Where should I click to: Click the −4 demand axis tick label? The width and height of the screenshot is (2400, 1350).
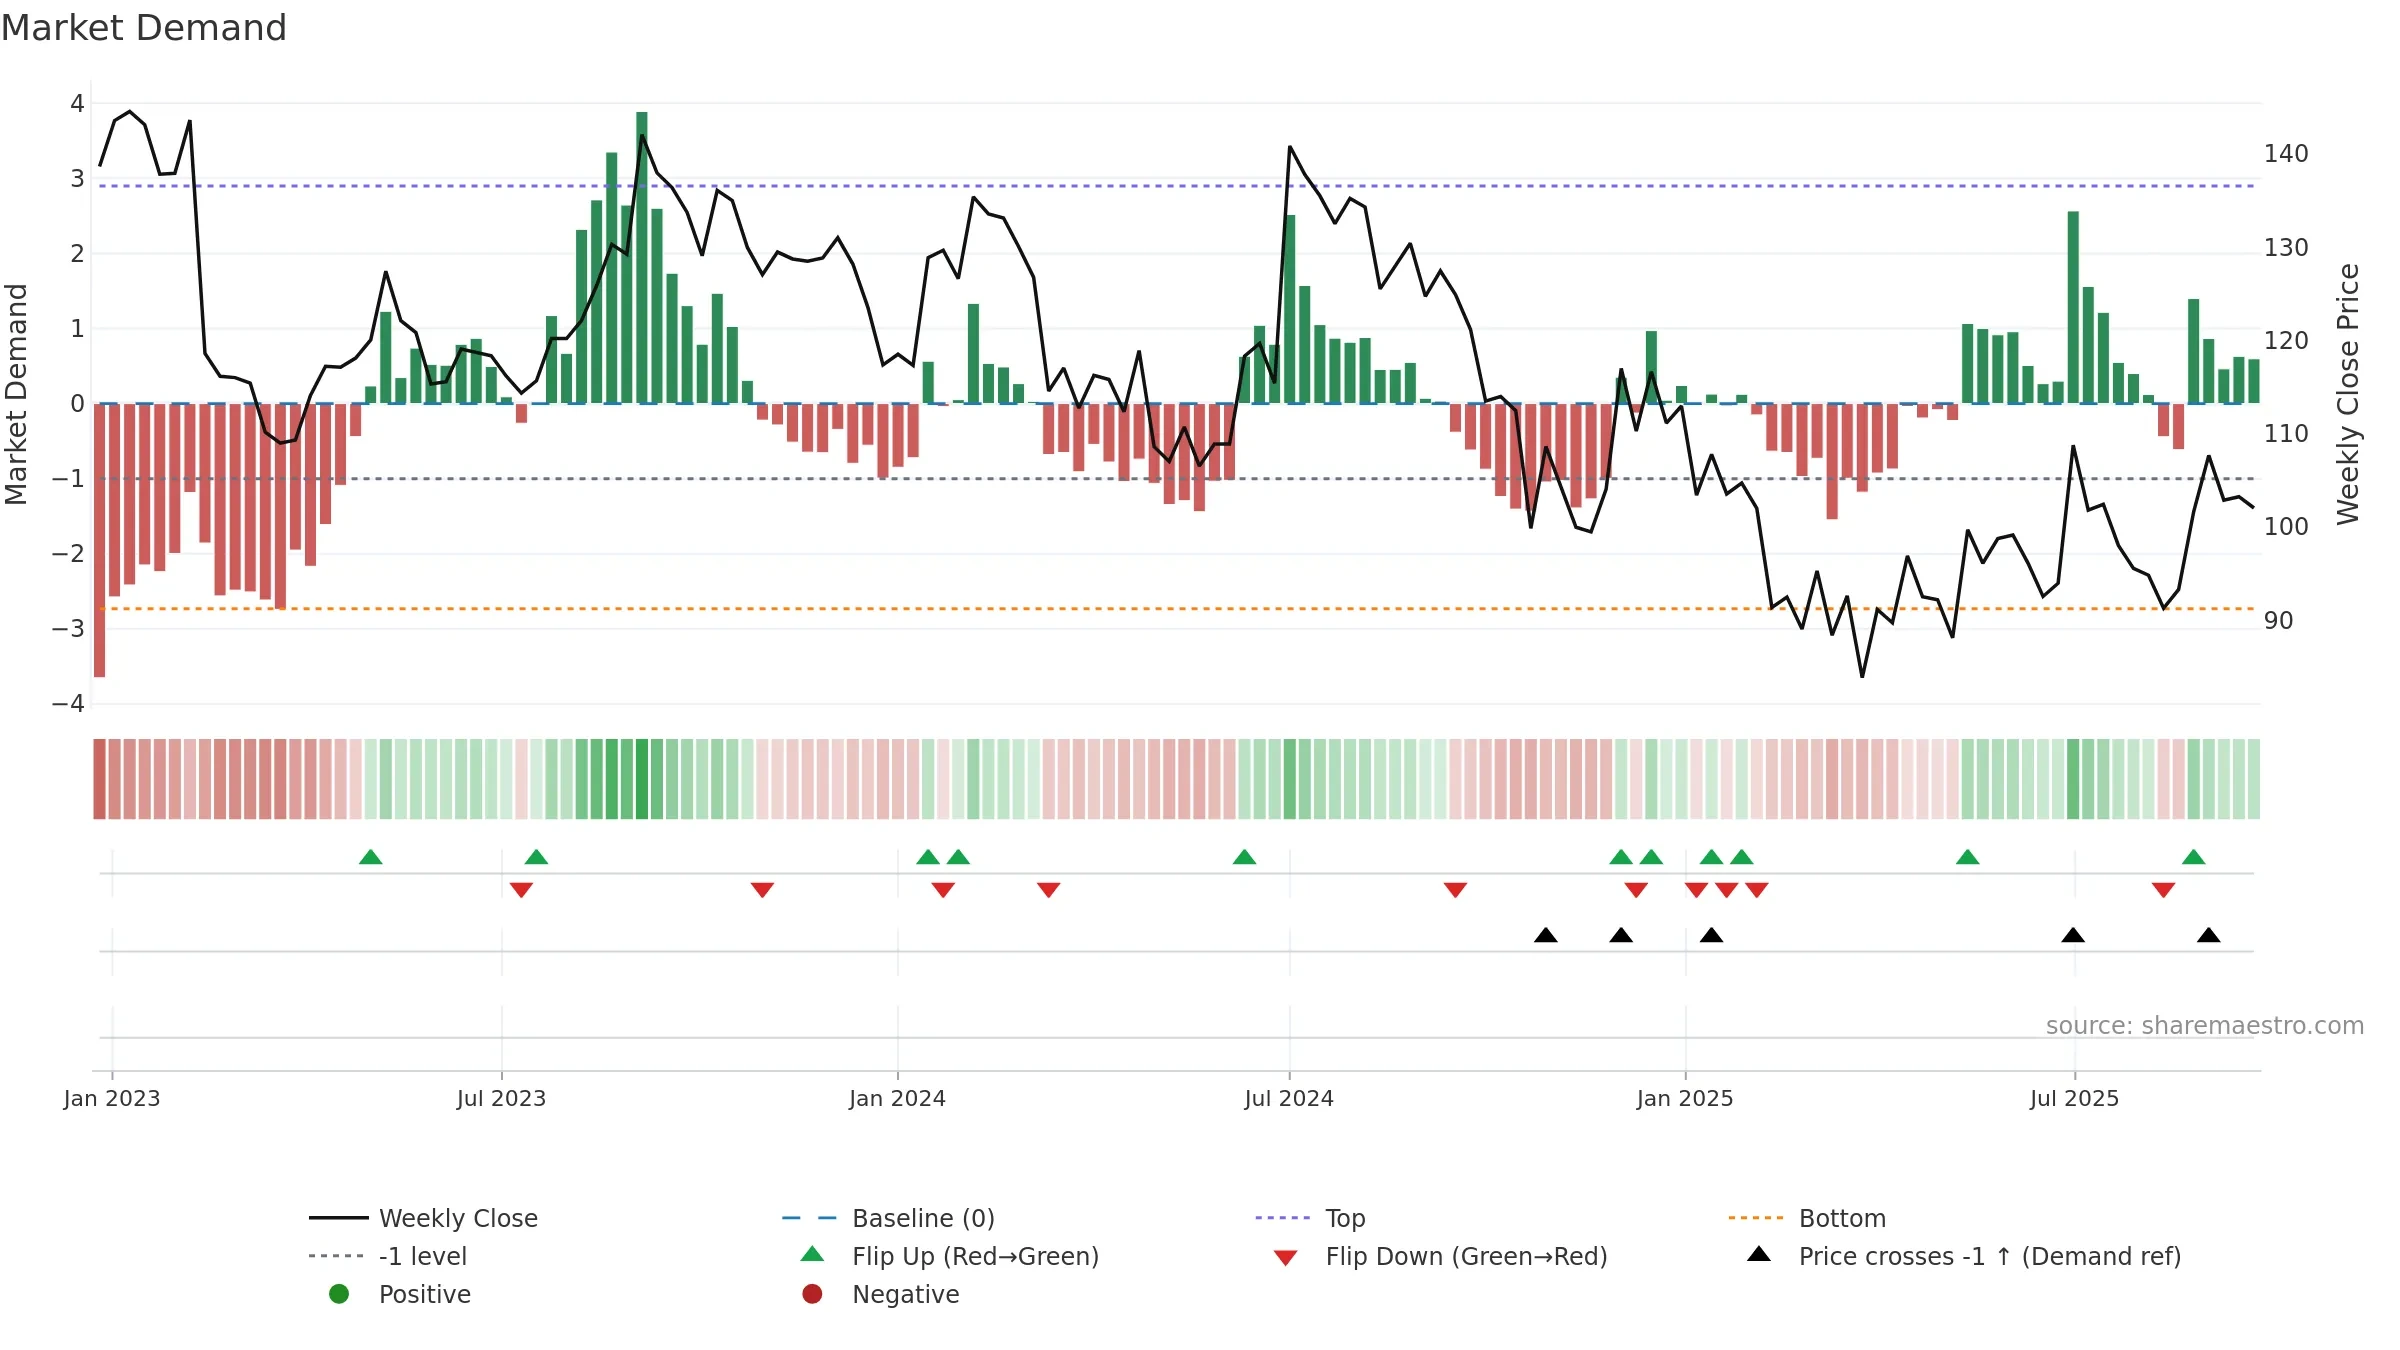tap(68, 703)
